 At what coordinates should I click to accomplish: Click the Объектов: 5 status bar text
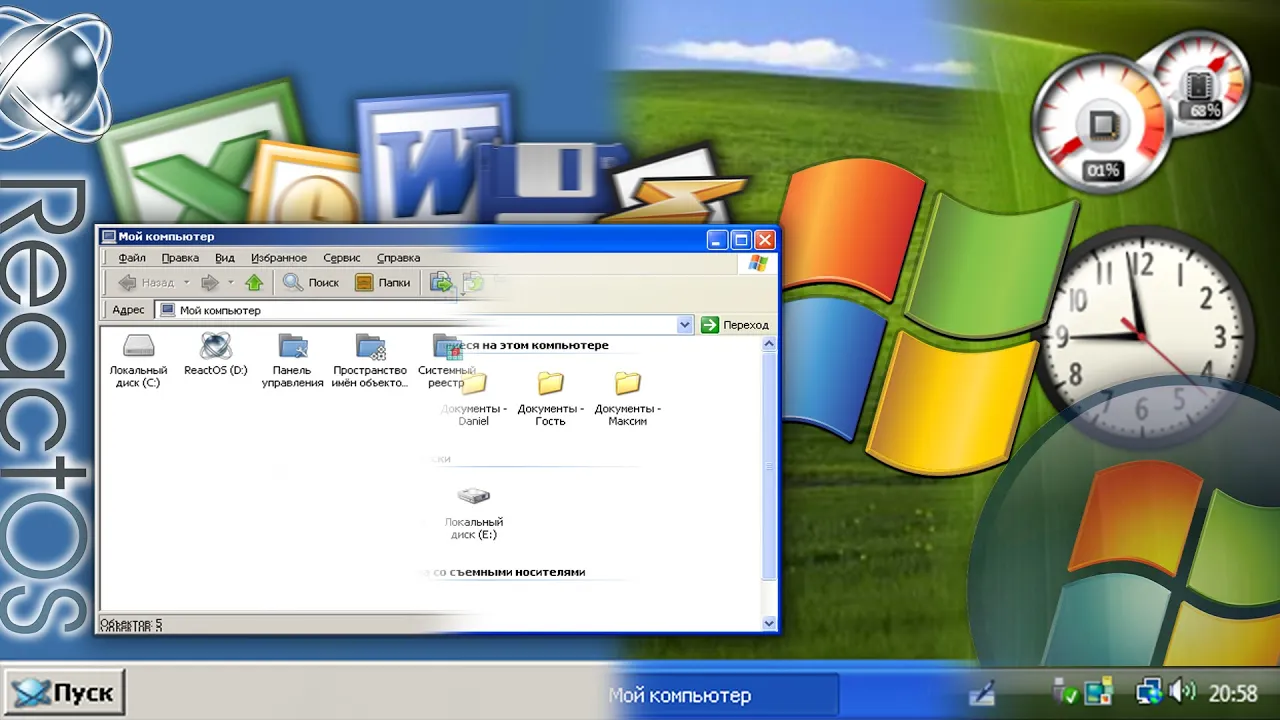(131, 624)
